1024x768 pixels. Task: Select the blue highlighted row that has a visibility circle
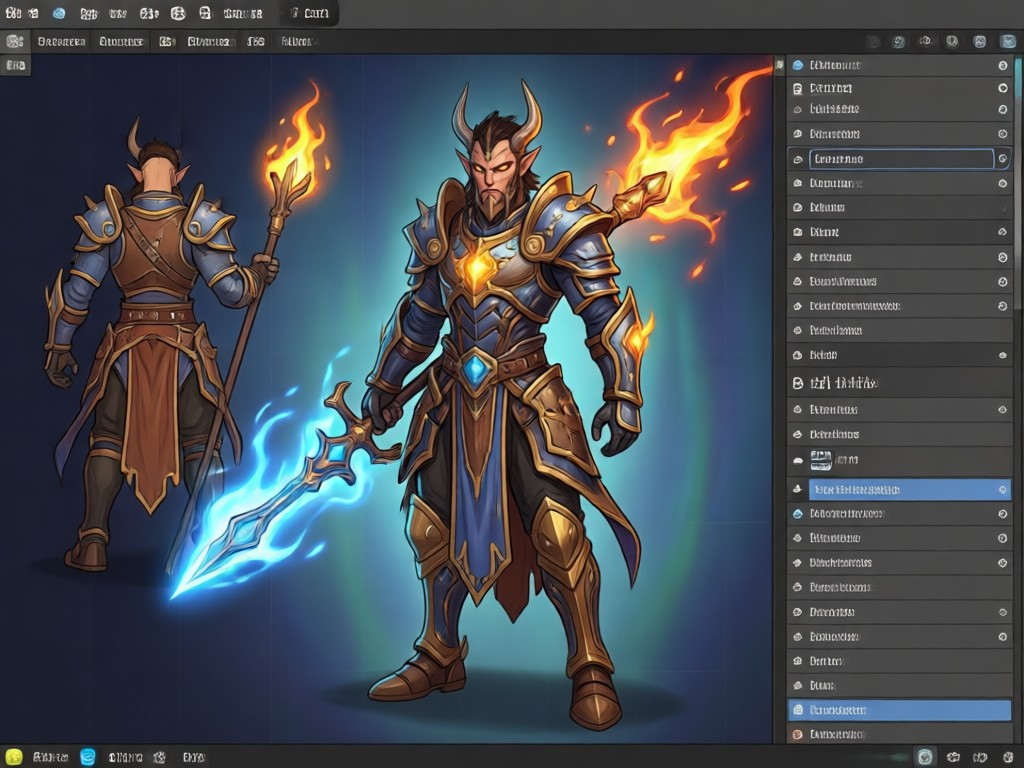tap(910, 490)
